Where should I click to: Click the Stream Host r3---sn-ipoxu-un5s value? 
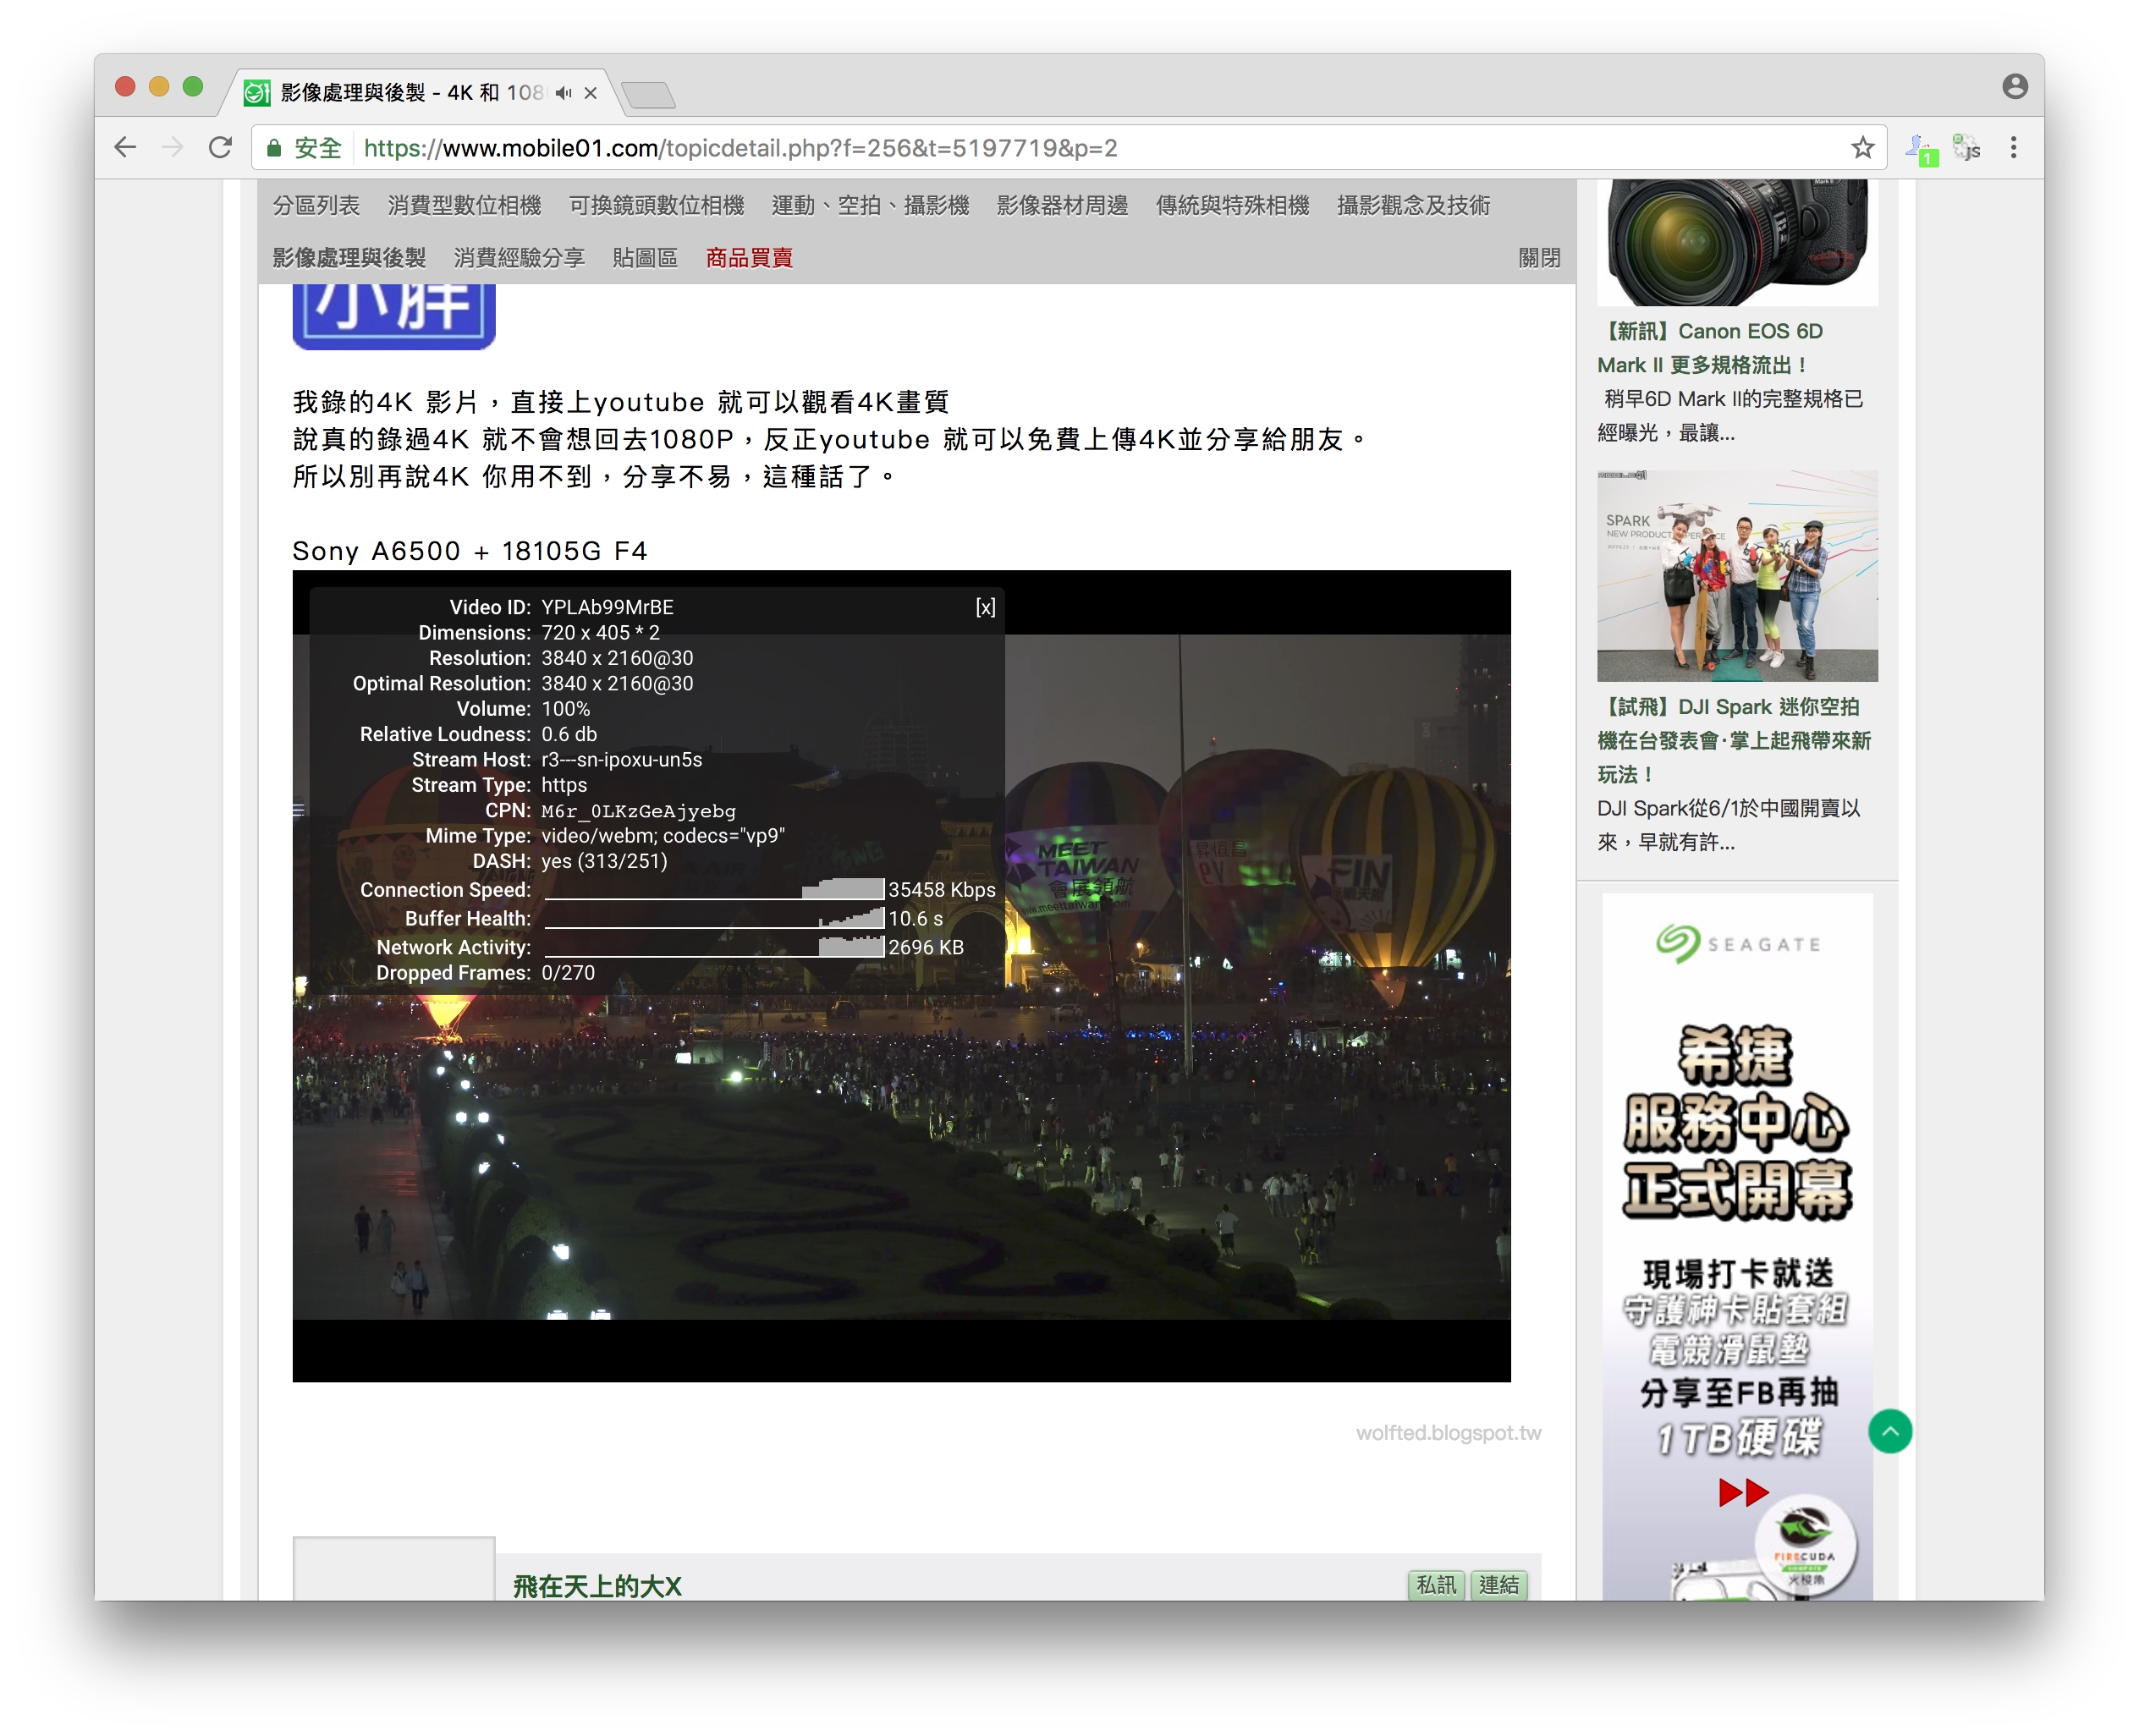tap(622, 760)
